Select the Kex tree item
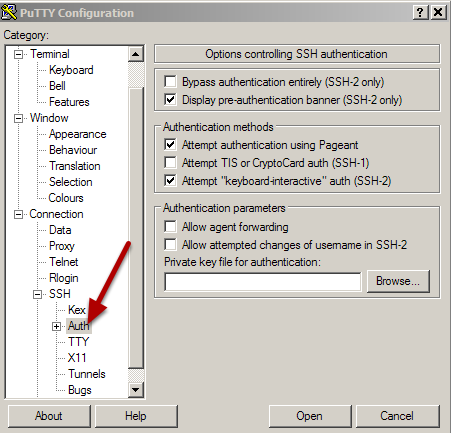The width and height of the screenshot is (451, 433). coord(77,310)
